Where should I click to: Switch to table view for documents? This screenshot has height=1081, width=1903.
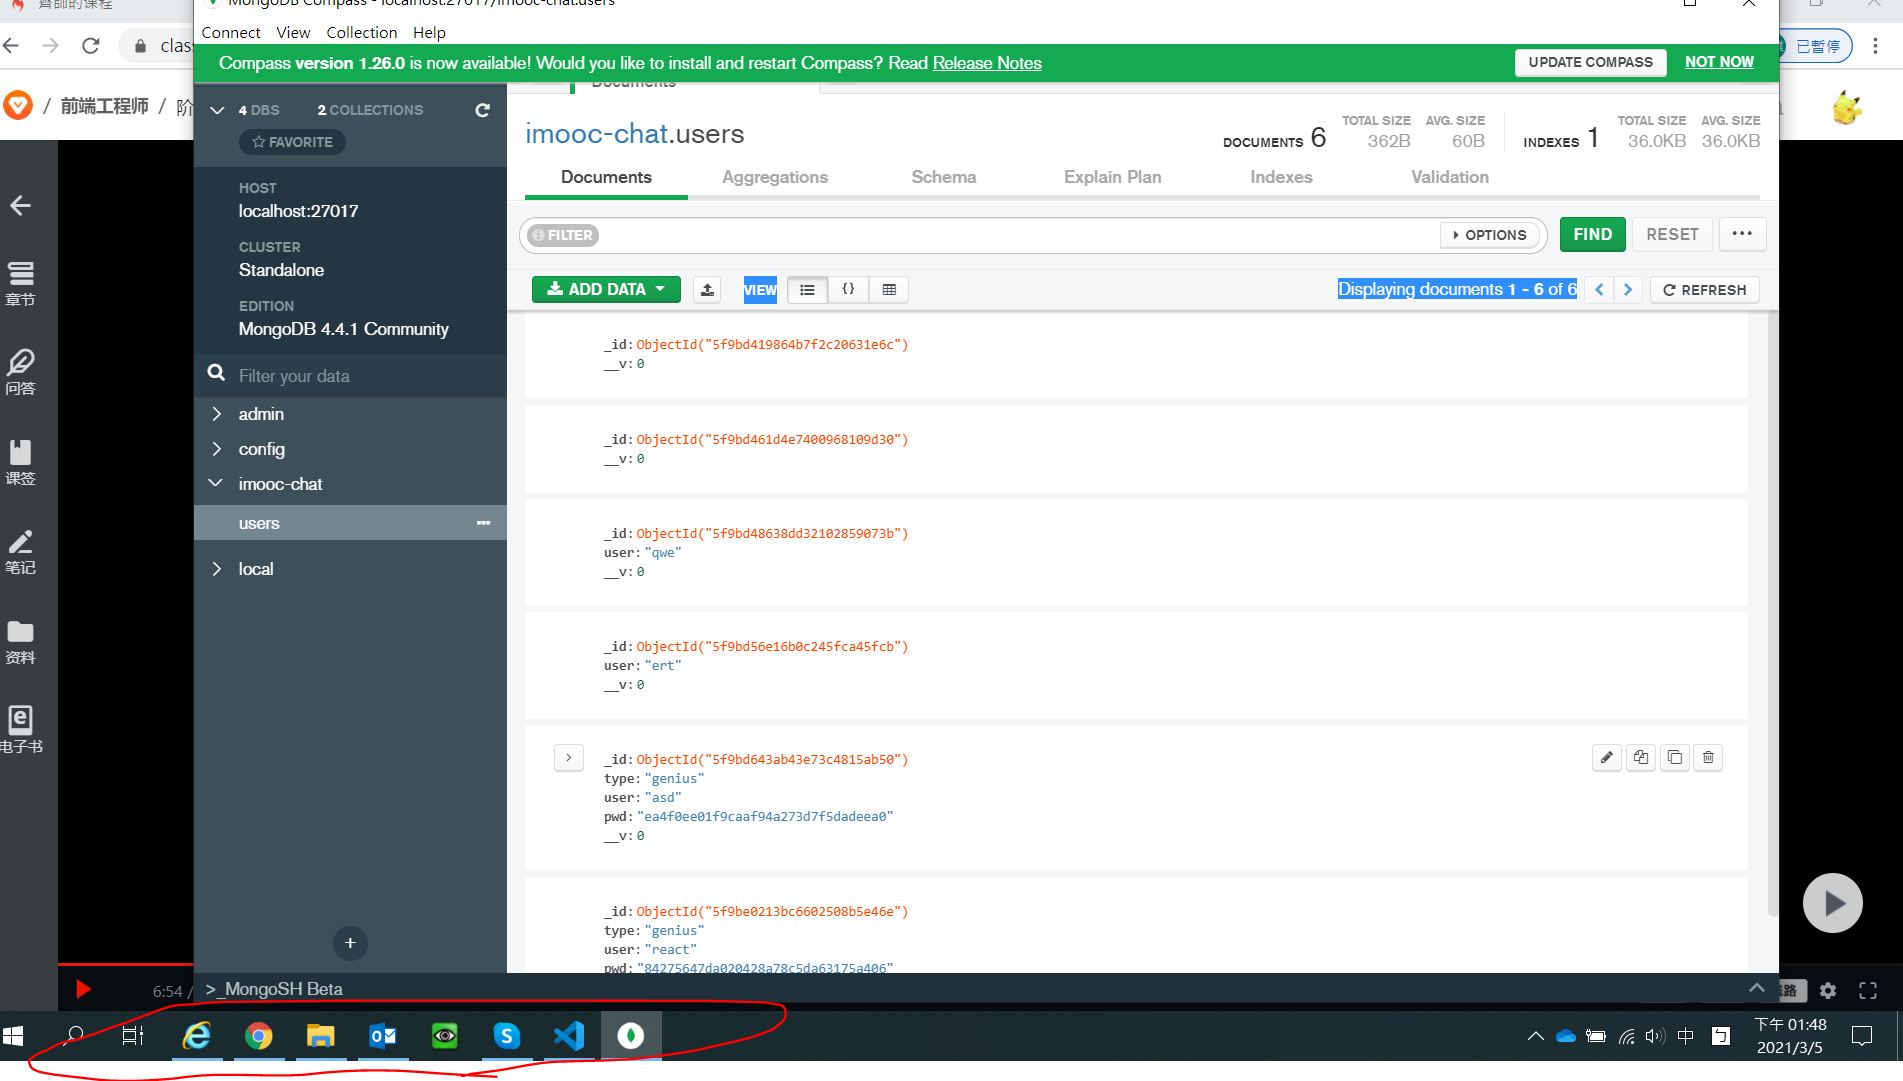pyautogui.click(x=889, y=290)
